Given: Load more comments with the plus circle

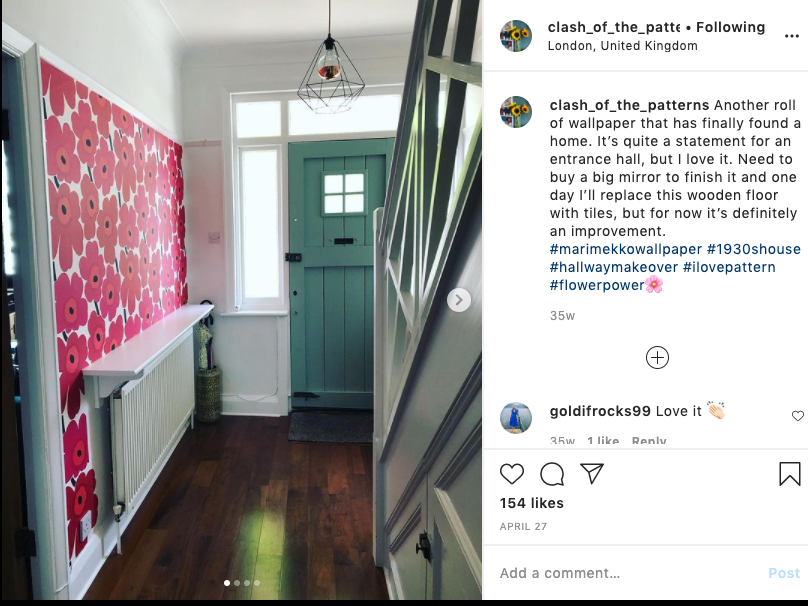Looking at the screenshot, I should click(x=657, y=358).
